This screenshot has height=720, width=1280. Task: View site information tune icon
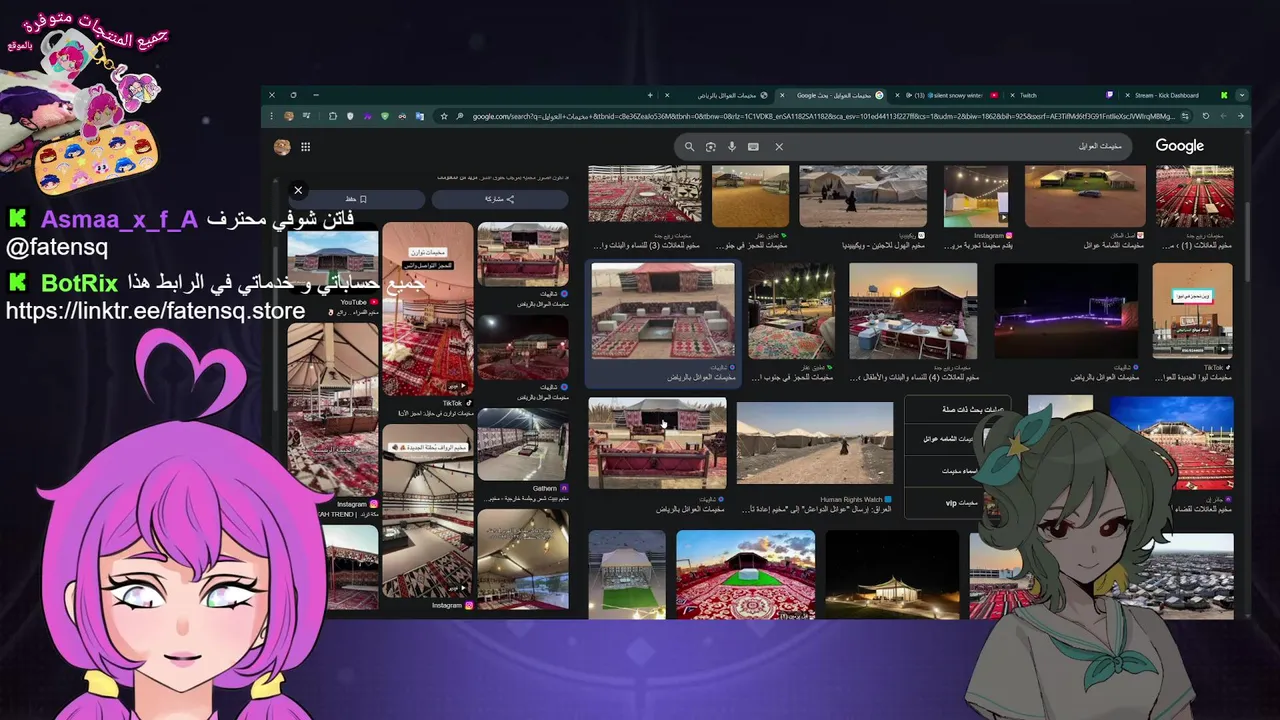click(1185, 116)
